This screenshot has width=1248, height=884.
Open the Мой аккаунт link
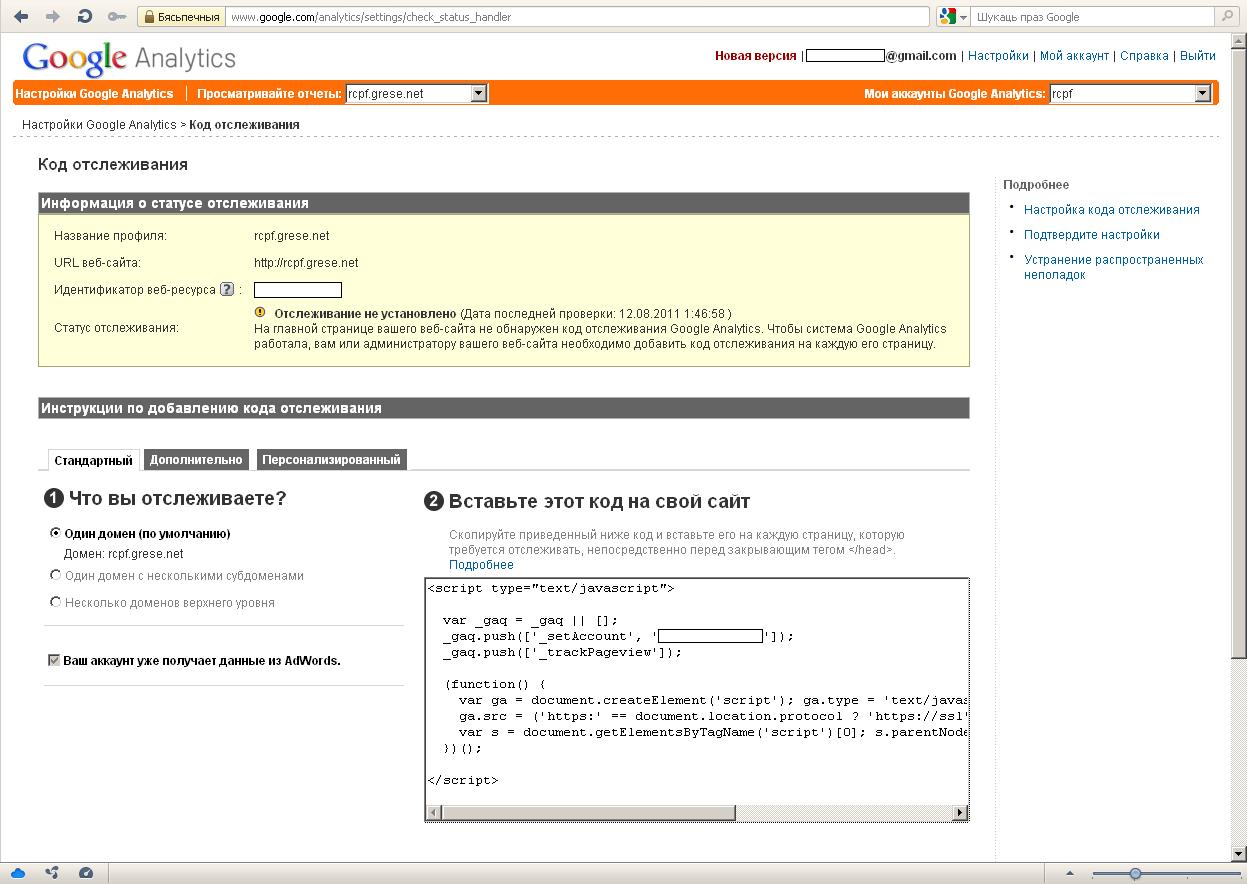point(1074,56)
